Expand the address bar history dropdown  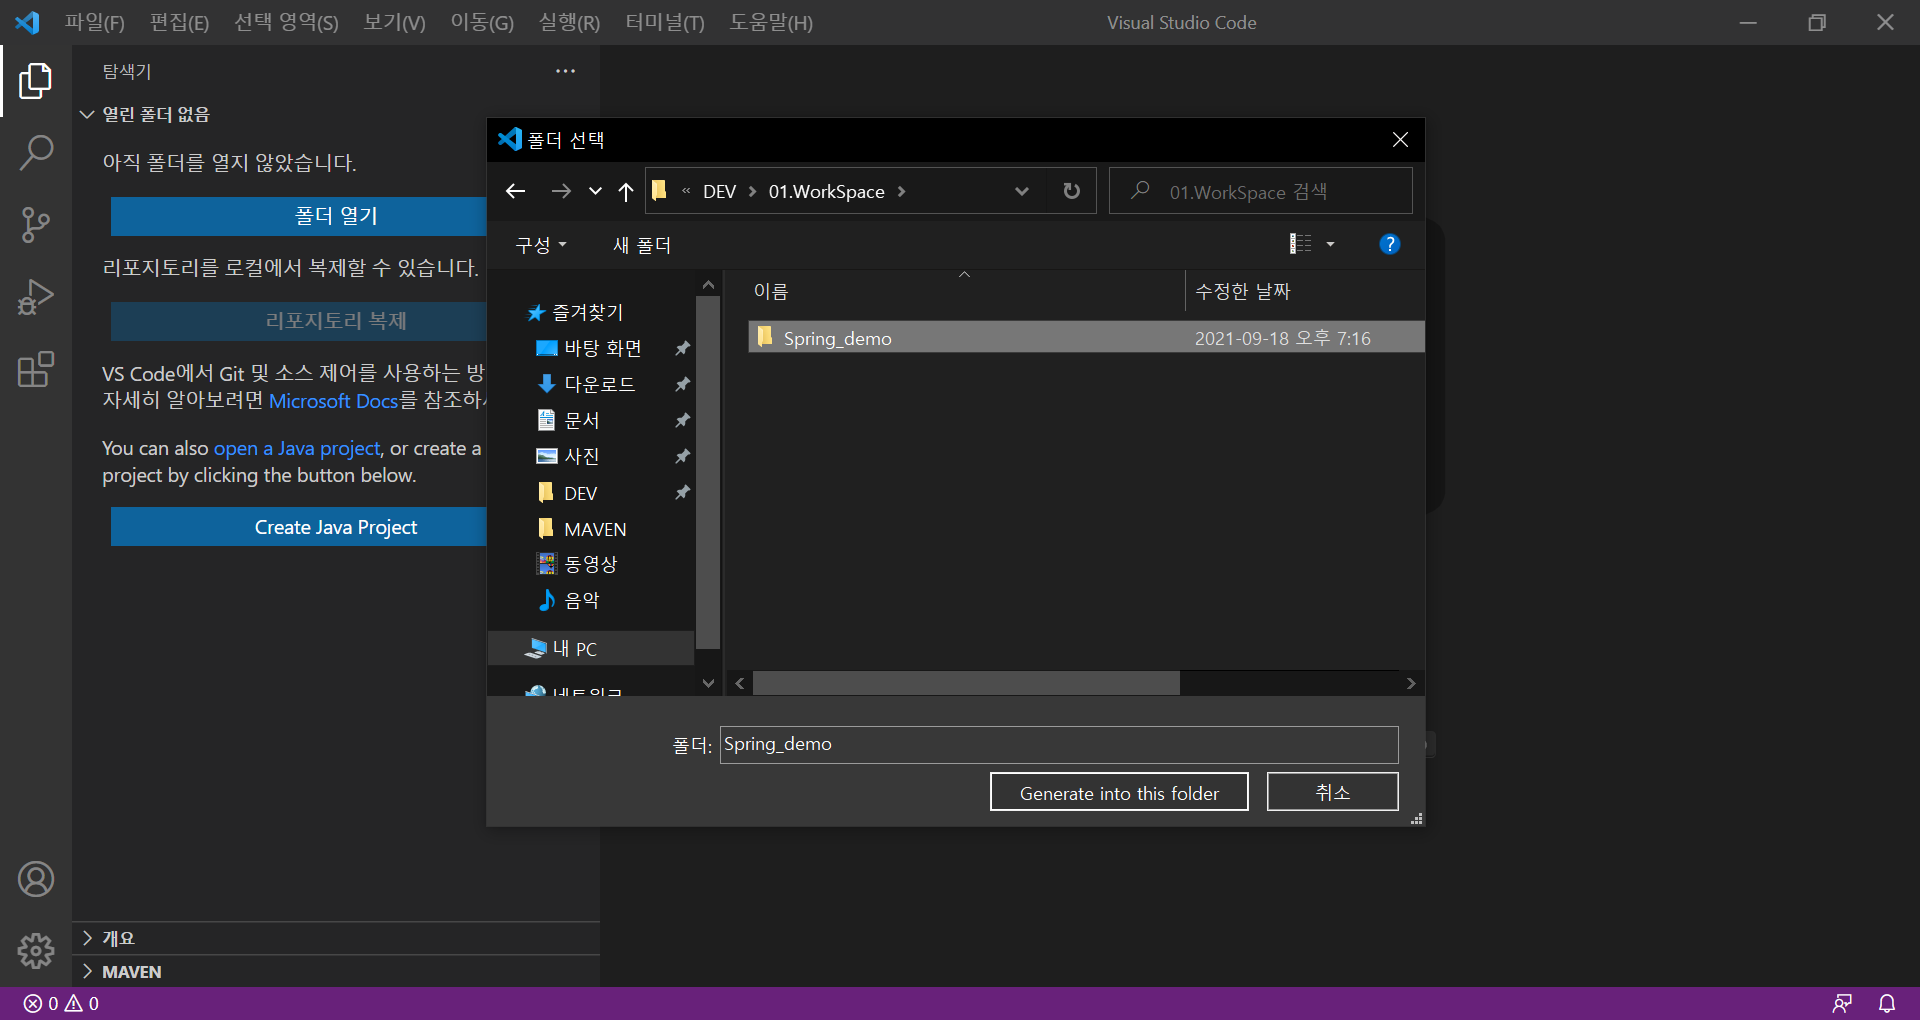pos(1021,191)
